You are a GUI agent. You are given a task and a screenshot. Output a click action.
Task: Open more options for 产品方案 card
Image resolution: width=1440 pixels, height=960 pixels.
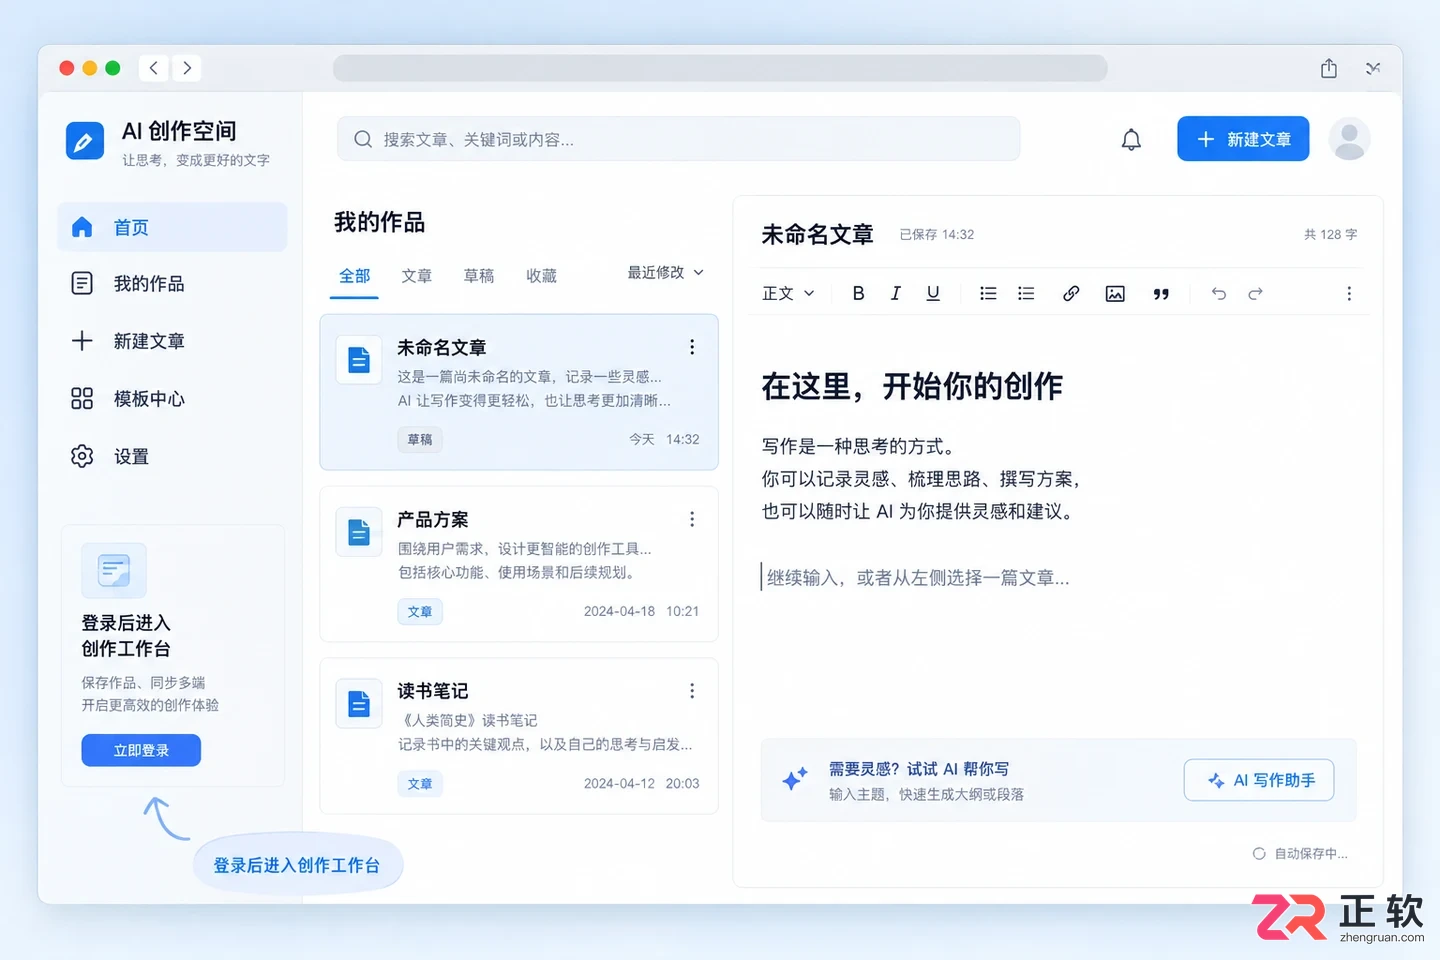[692, 519]
